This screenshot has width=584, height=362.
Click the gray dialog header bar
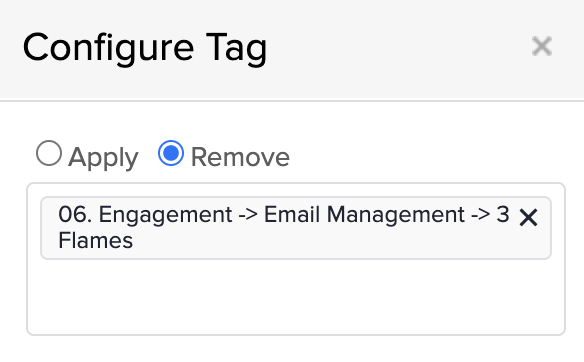click(292, 50)
